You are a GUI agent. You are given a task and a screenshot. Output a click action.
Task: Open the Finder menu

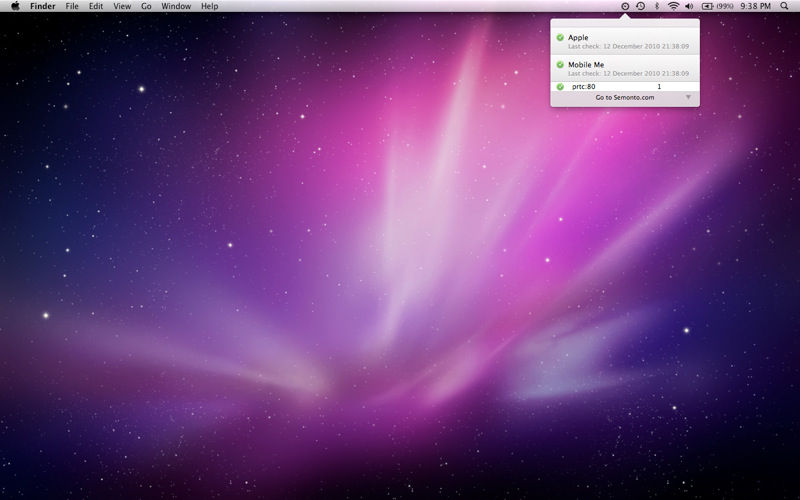(x=42, y=6)
